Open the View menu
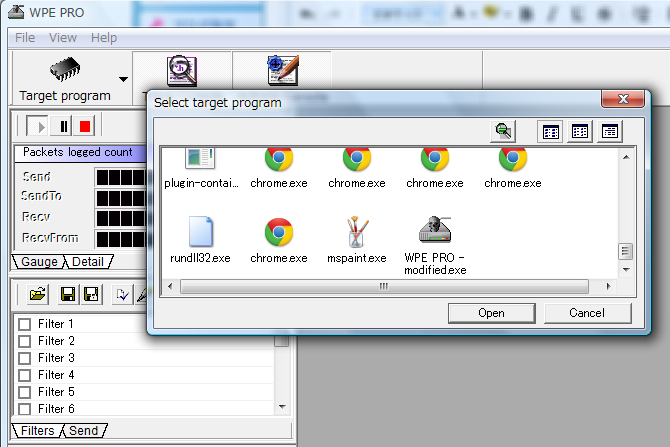The image size is (670, 447). pos(62,37)
